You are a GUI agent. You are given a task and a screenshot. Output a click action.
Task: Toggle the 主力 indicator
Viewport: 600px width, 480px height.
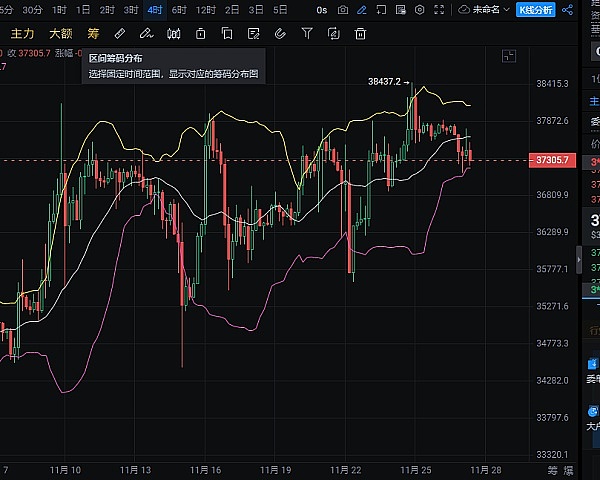(x=22, y=33)
